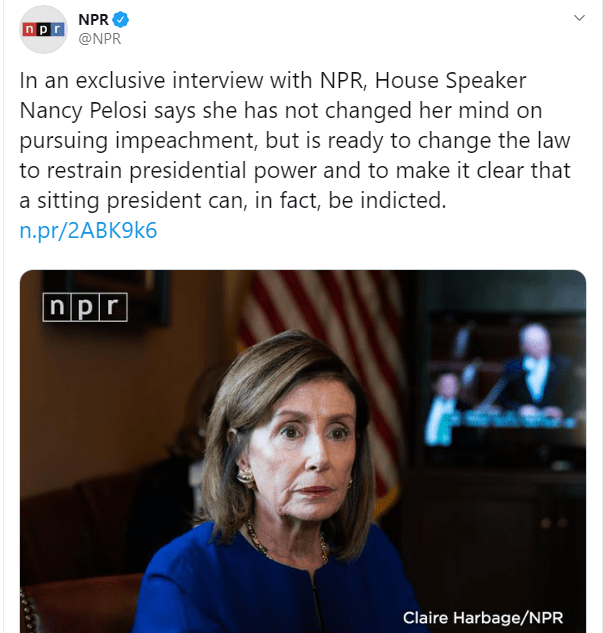
Task: Click the words "Nancy Pelosi" in the tweet
Action: point(83,111)
